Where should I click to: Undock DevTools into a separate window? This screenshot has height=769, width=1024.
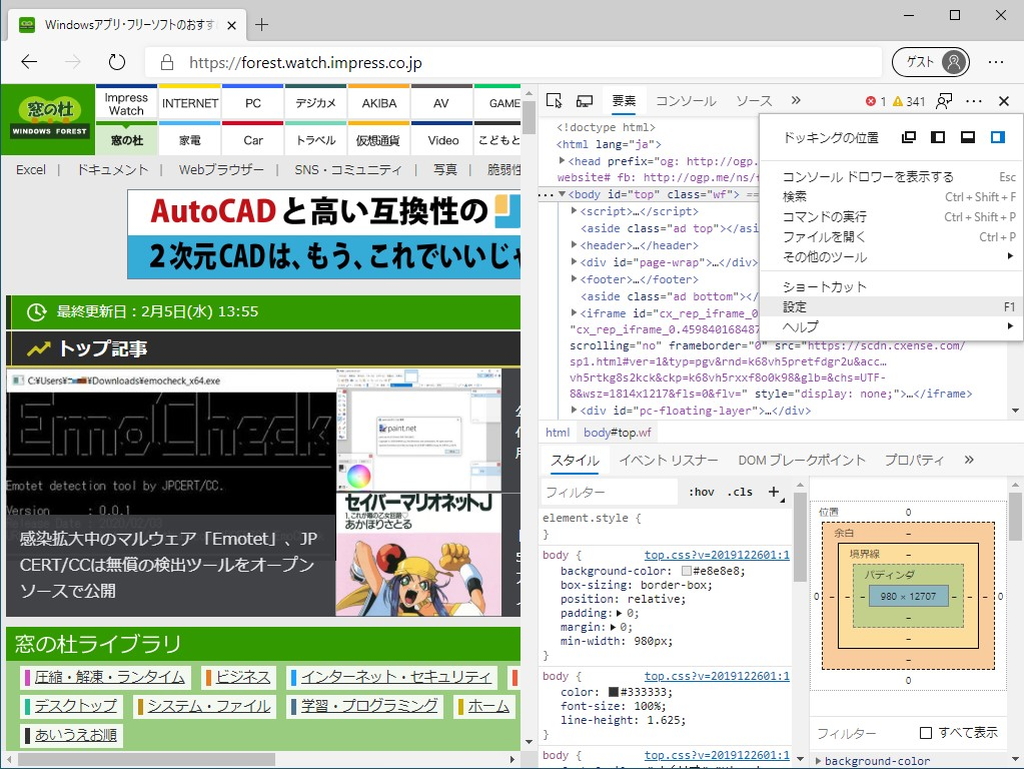click(x=908, y=138)
